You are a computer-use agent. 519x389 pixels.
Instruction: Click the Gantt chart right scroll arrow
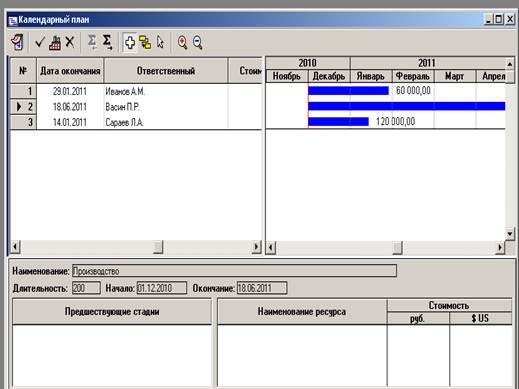click(500, 248)
